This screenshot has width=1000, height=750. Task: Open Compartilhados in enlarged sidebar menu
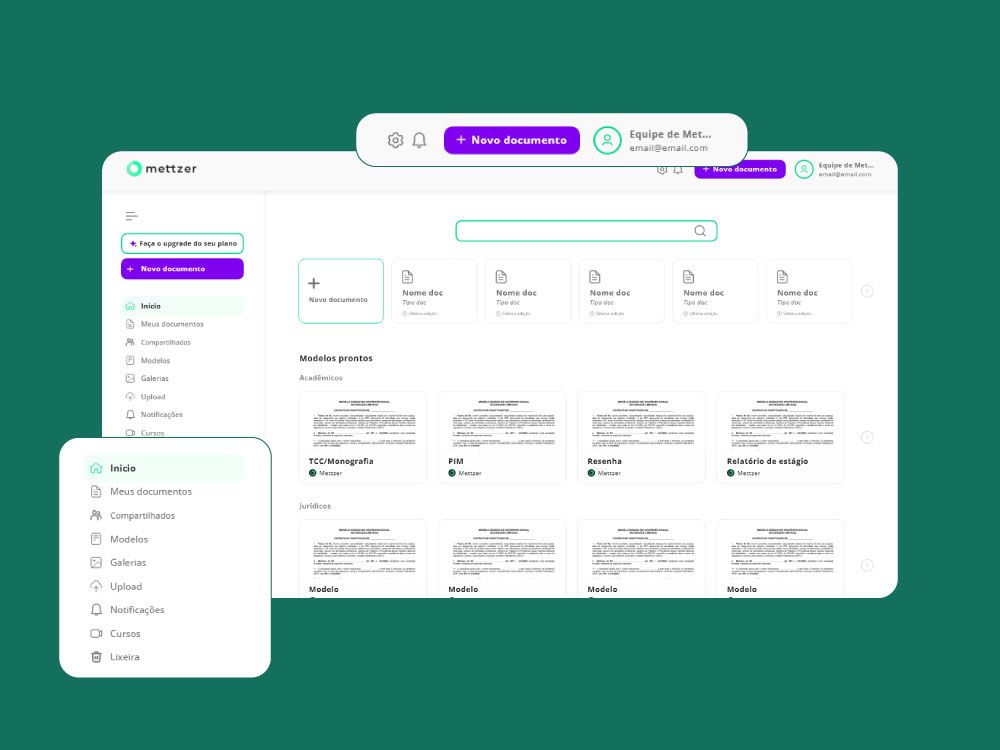click(x=141, y=515)
